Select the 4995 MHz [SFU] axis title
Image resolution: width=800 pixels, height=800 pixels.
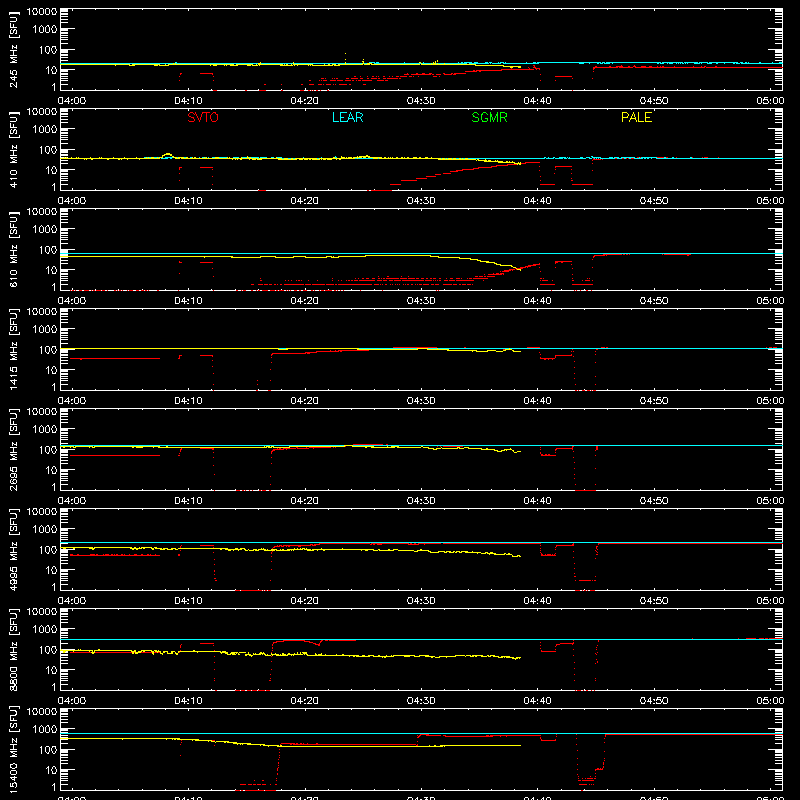coord(13,549)
